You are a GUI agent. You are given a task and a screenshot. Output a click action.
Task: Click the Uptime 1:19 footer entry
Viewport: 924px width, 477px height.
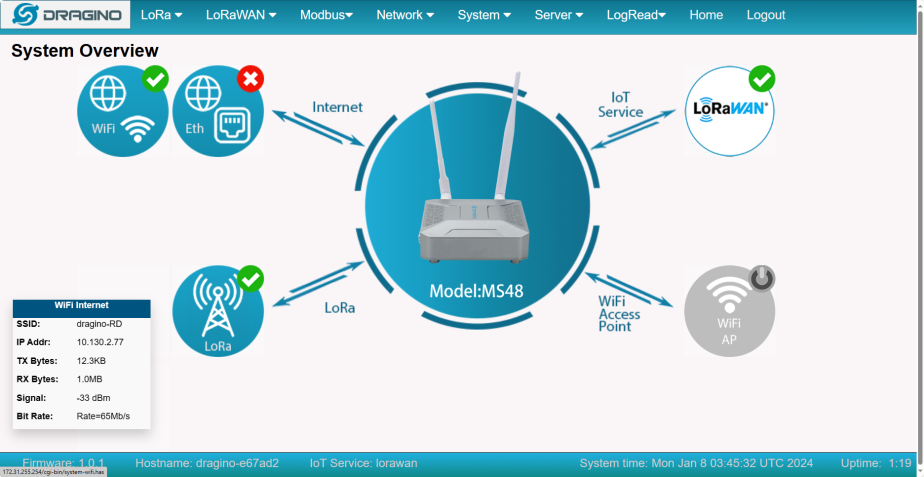876,463
